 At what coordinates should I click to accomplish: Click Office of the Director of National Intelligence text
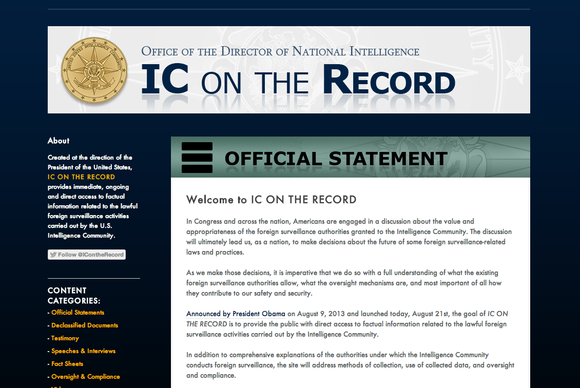click(280, 51)
